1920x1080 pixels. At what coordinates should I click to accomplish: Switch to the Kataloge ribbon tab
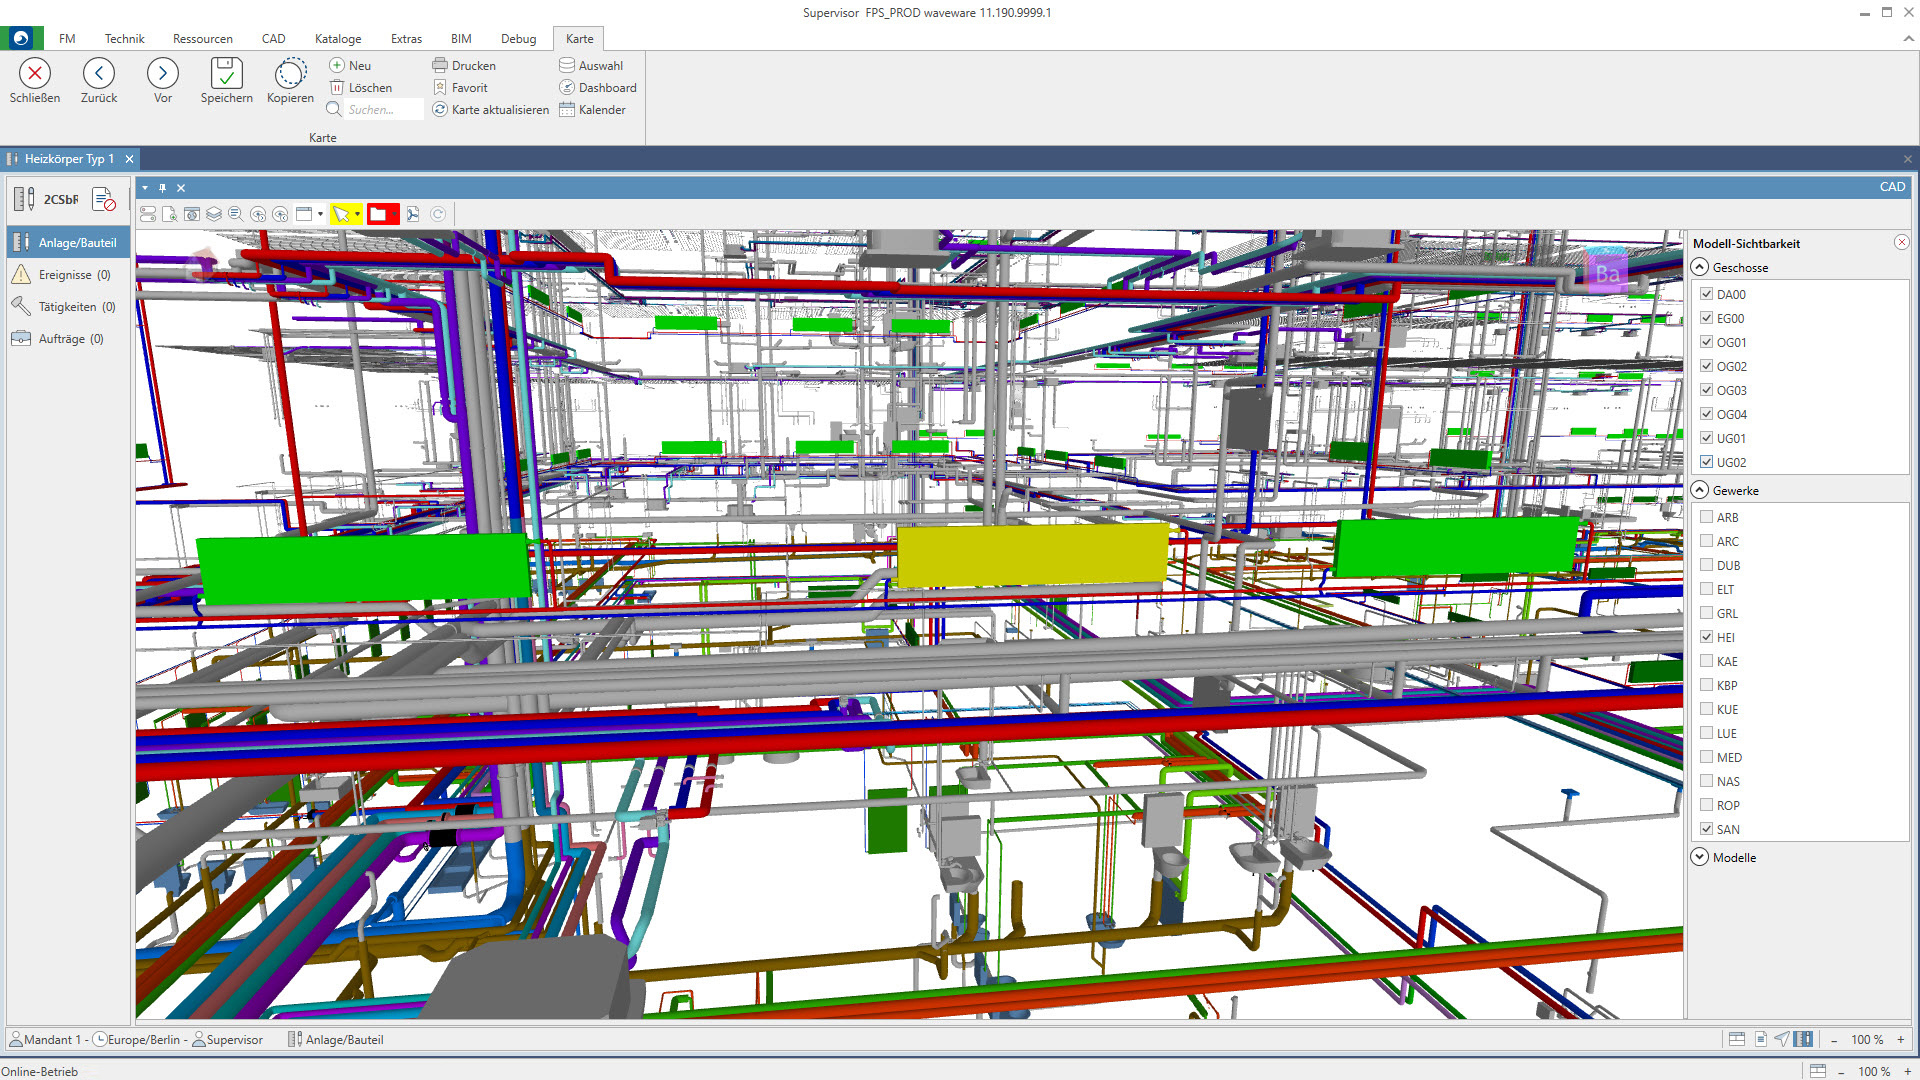[338, 39]
